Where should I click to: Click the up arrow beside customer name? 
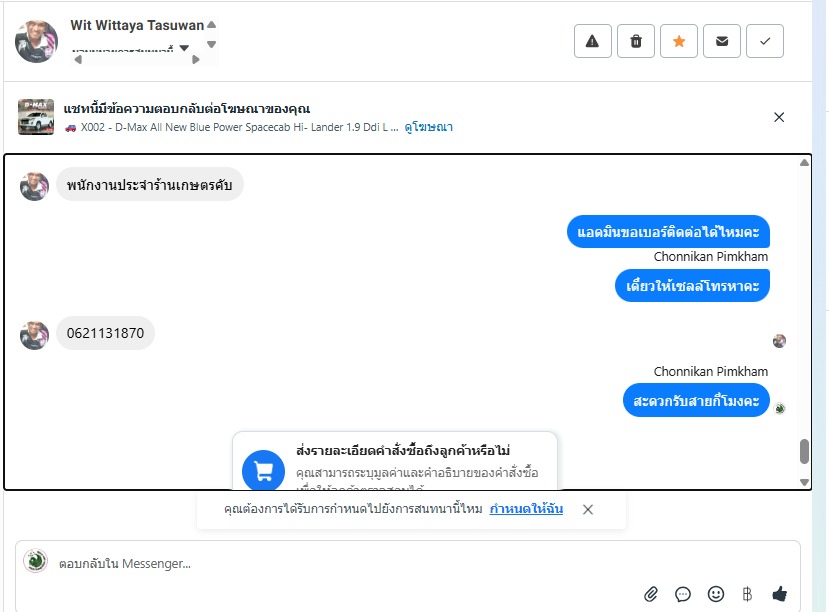pyautogui.click(x=211, y=24)
